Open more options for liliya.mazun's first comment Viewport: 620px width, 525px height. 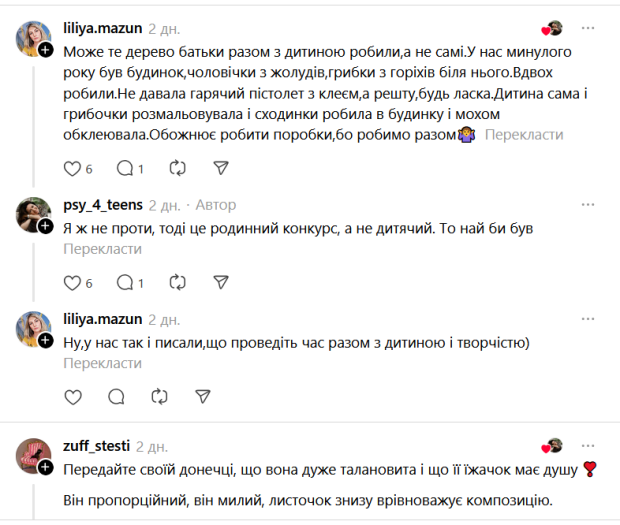pos(589,28)
